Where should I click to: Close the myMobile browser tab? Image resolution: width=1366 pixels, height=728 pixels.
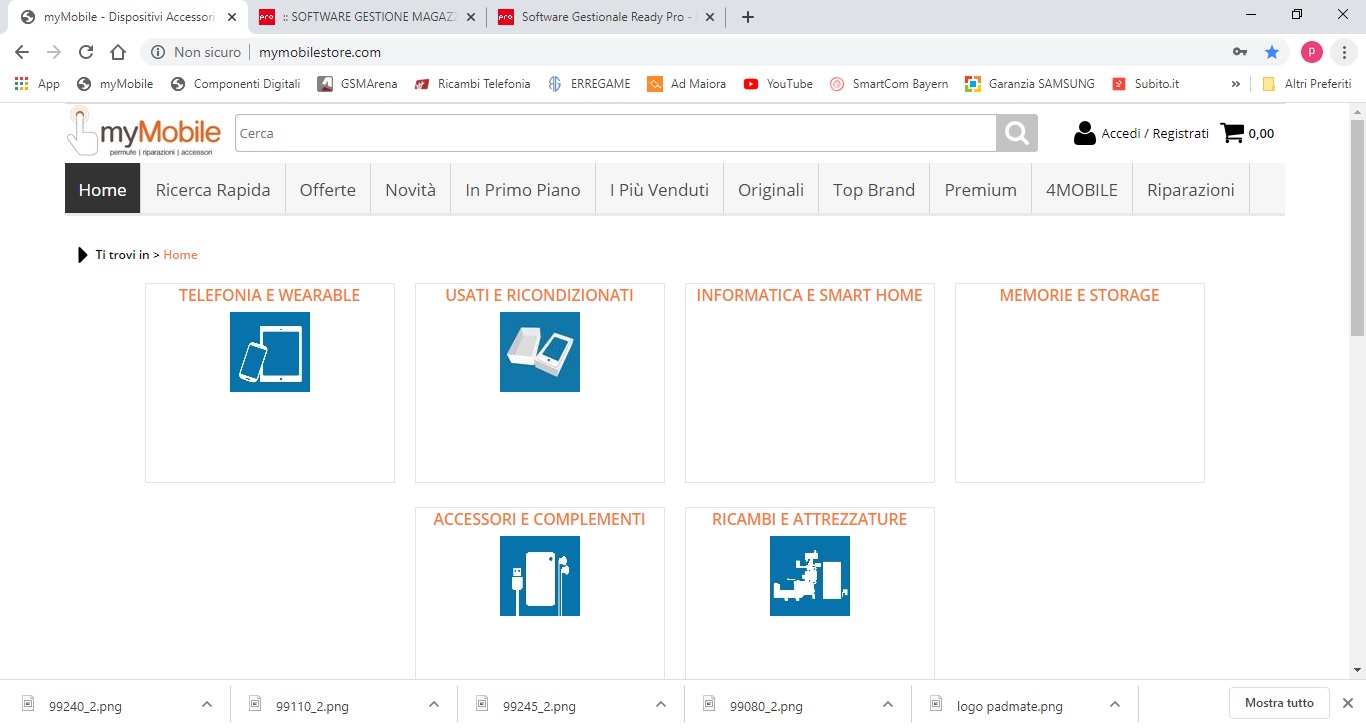coord(232,17)
